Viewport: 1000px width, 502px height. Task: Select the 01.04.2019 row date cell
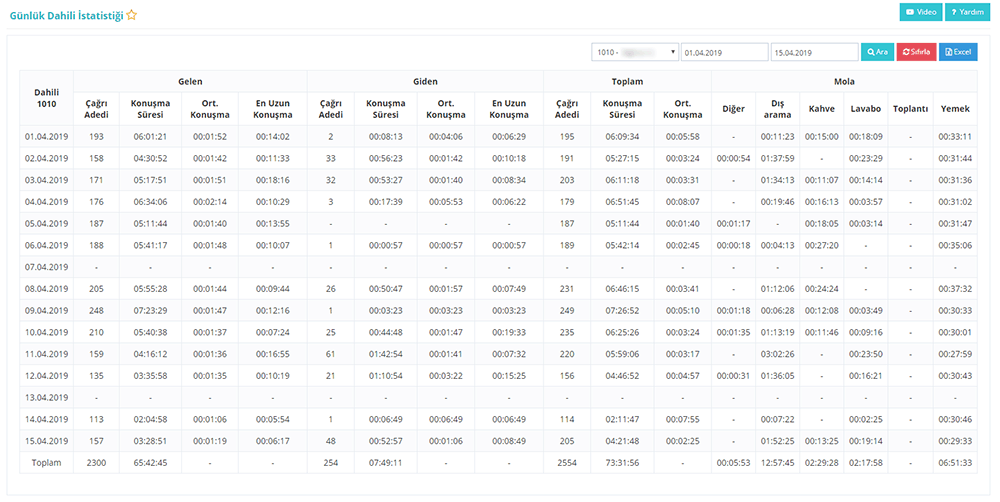[45, 136]
